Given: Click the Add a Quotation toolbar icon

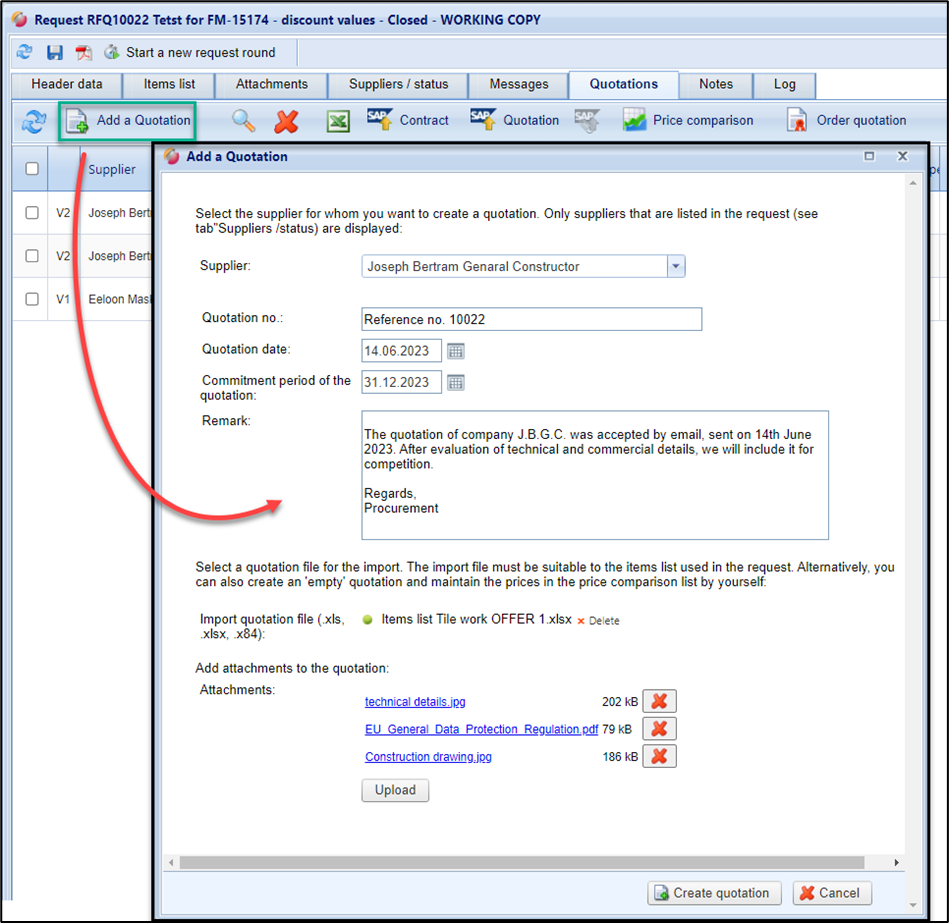Looking at the screenshot, I should coord(77,121).
